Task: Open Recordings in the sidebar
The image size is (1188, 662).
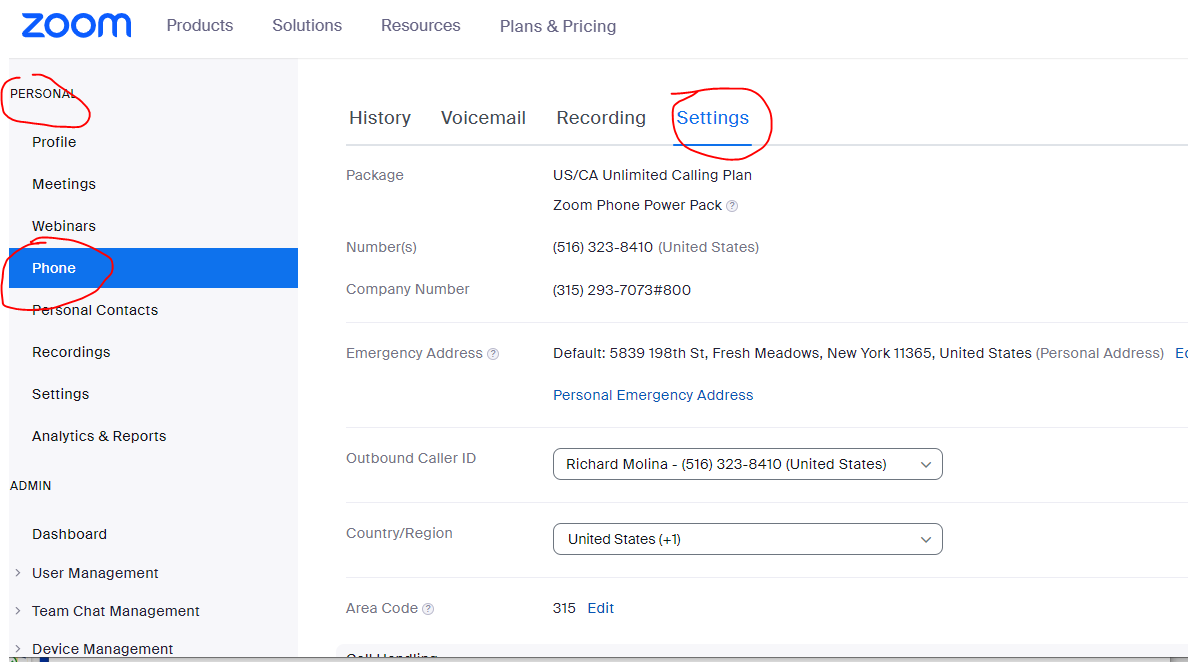Action: click(x=71, y=352)
